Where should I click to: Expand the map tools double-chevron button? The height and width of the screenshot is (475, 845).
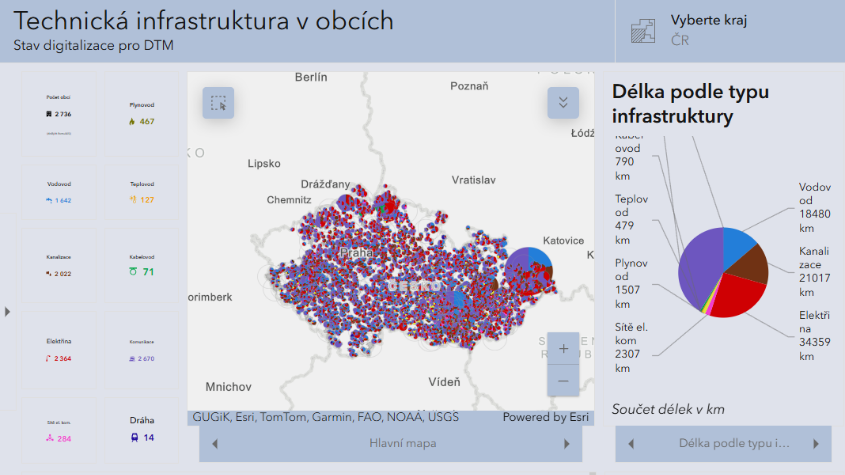(563, 103)
